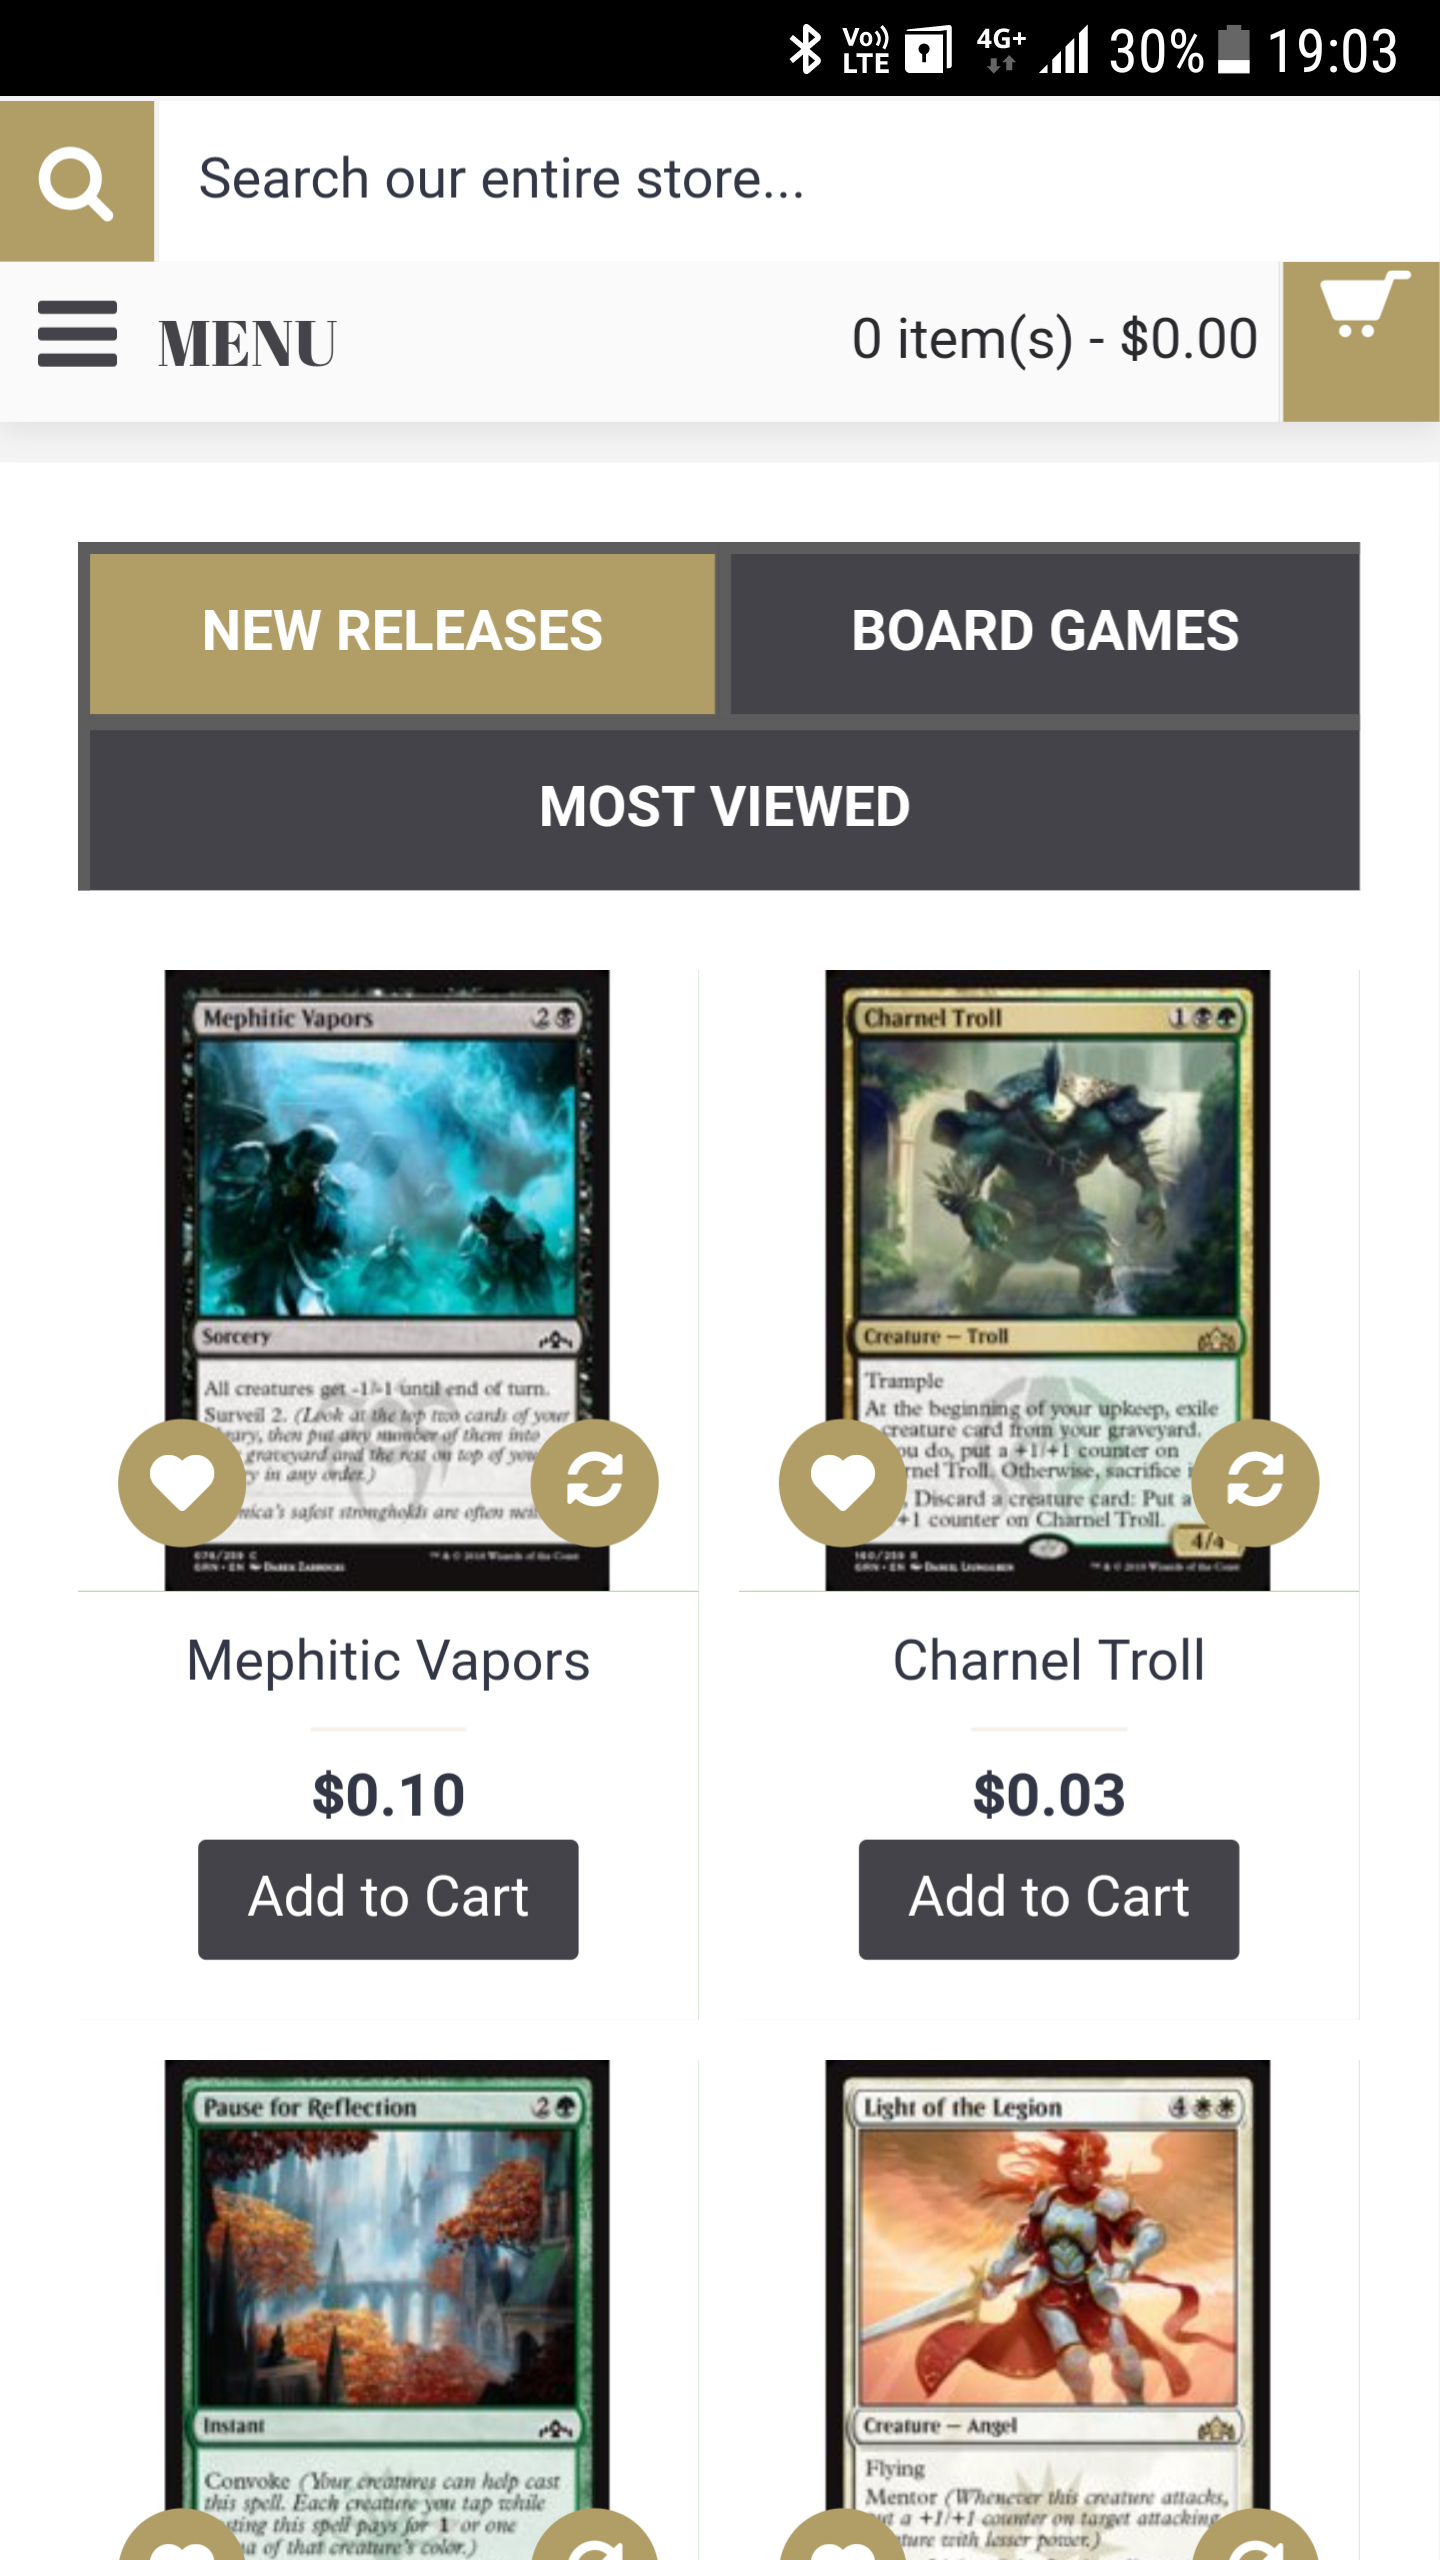The height and width of the screenshot is (2560, 1440).
Task: Switch to the BOARD GAMES tab
Action: (1045, 633)
